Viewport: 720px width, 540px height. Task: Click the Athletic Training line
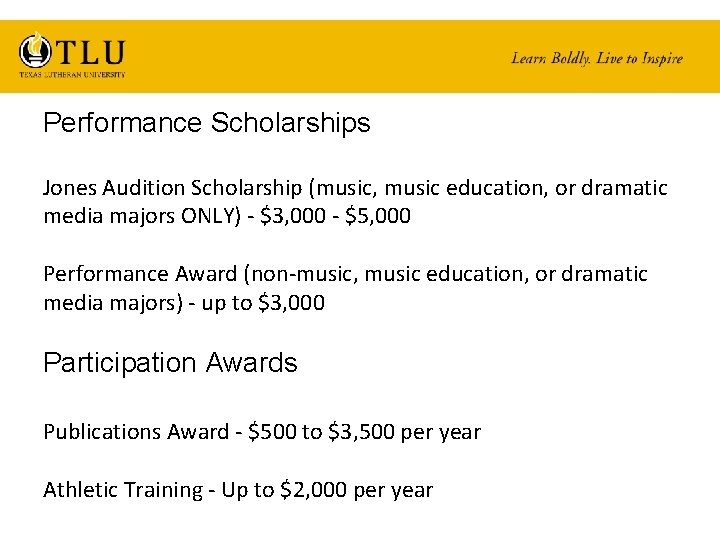tap(238, 489)
